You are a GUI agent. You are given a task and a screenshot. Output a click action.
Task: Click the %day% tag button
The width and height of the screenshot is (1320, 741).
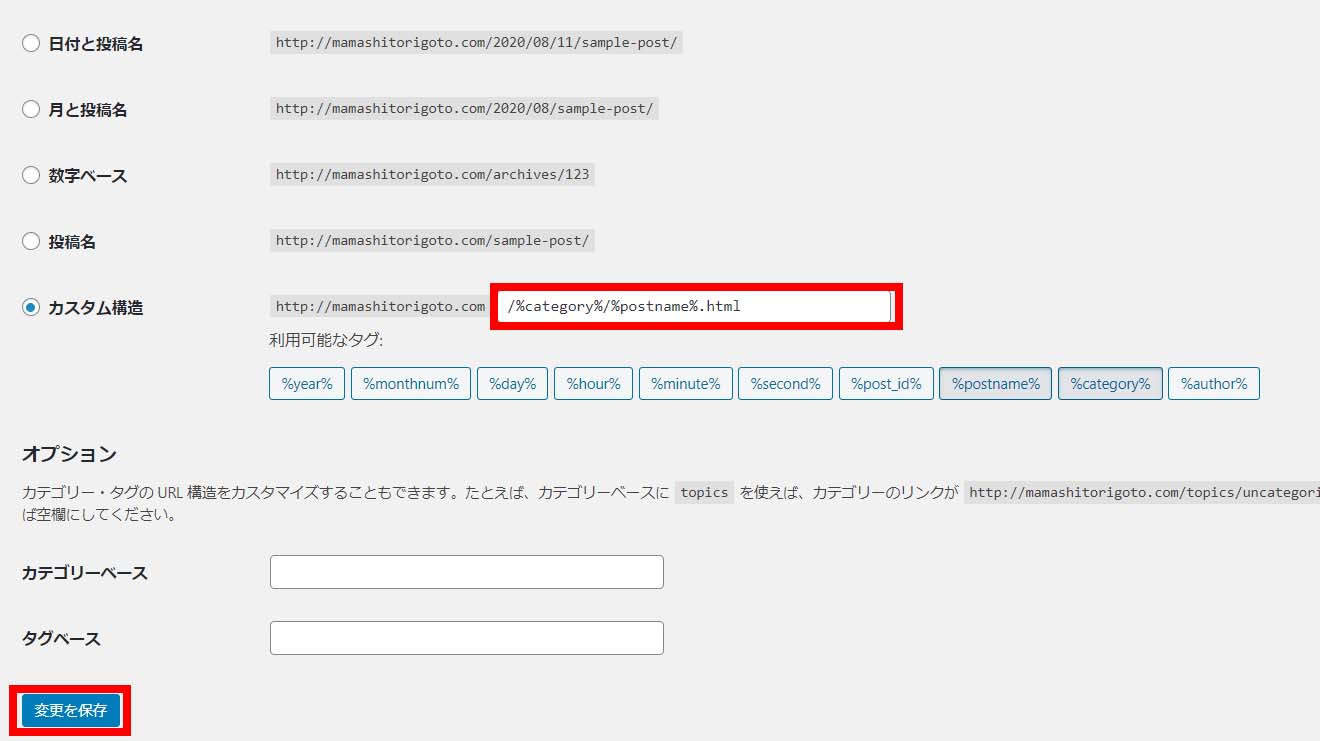click(512, 384)
